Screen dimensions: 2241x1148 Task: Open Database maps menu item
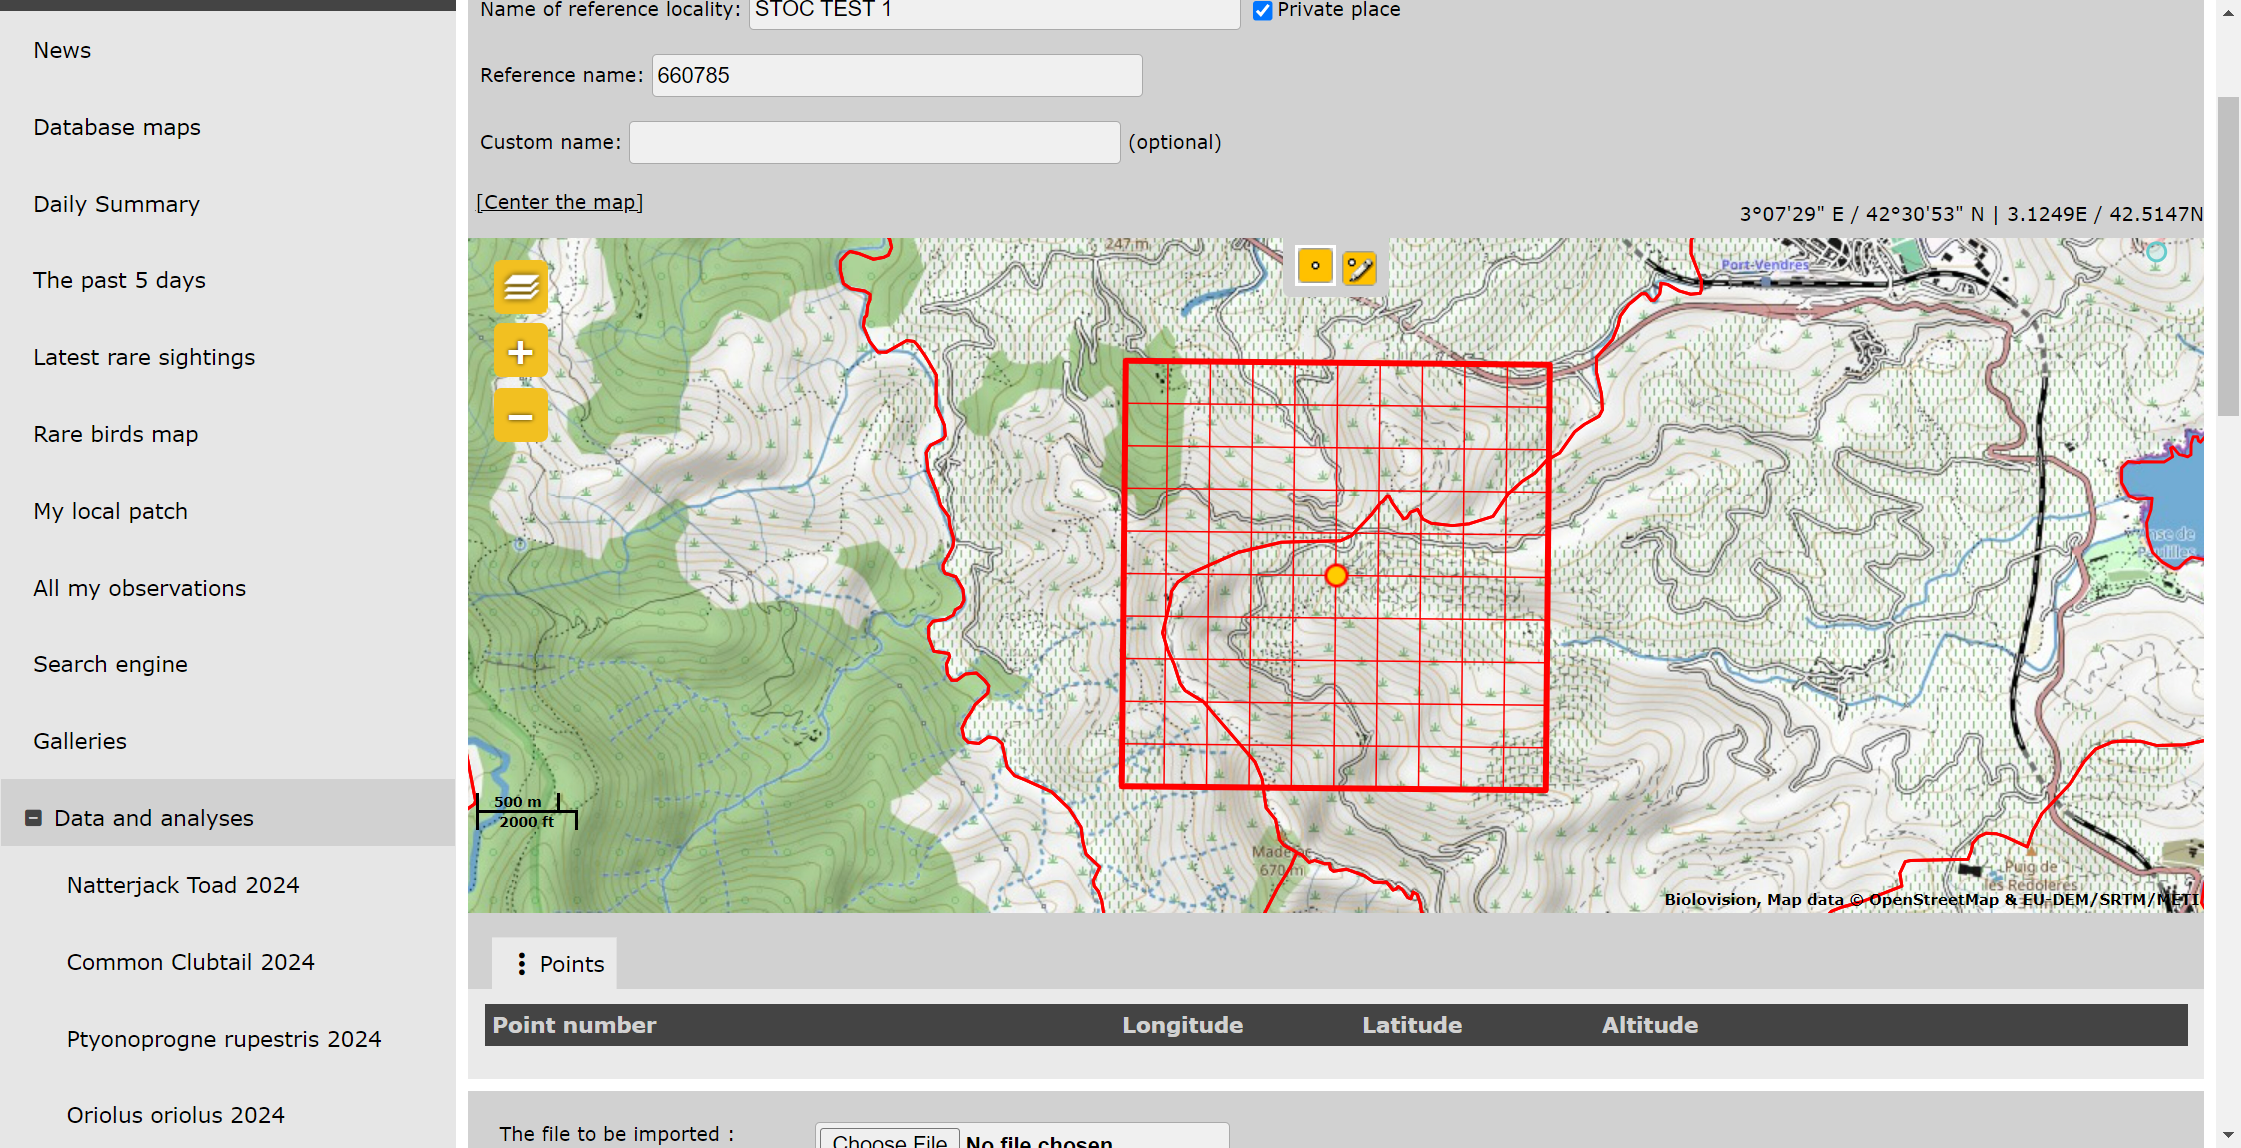click(x=117, y=127)
